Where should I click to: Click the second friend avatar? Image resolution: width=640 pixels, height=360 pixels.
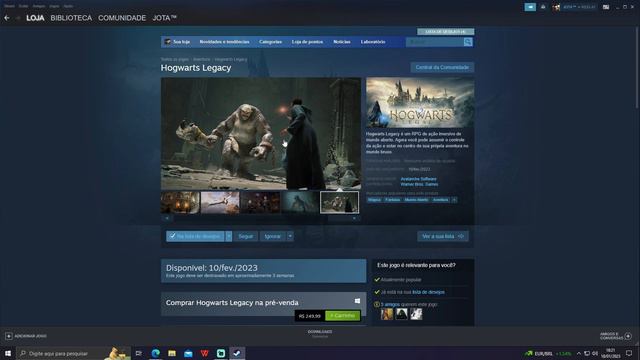pyautogui.click(x=402, y=314)
